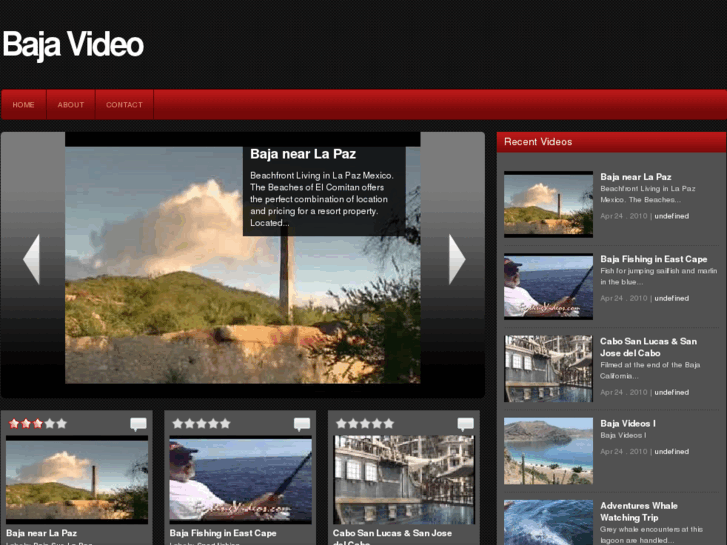Screen dimensions: 727x545
Task: Open Baja Videos I recent video link
Action: (x=628, y=423)
